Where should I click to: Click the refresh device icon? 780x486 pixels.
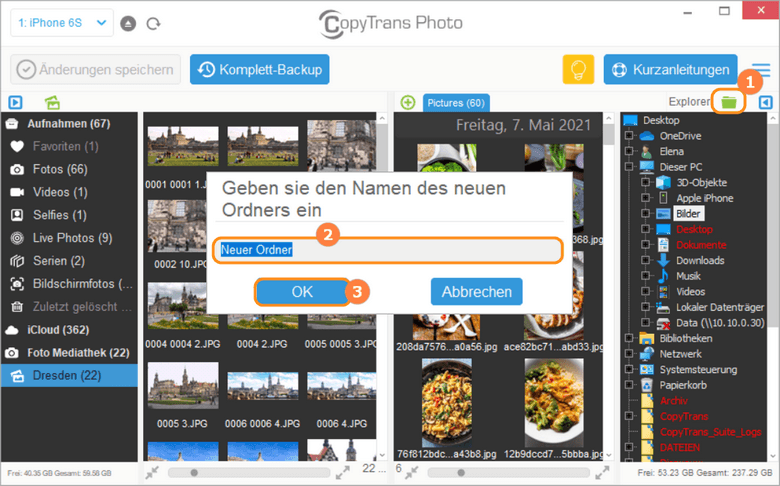pyautogui.click(x=153, y=23)
